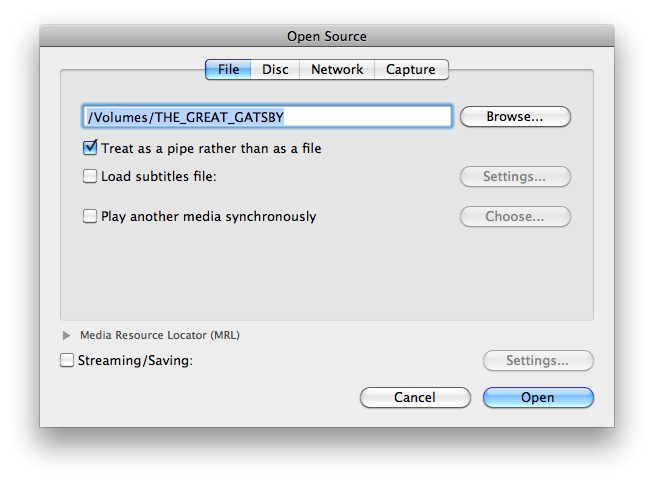Click the 'Streaming/Saving:' label text
This screenshot has height=482, width=654.
click(x=135, y=360)
